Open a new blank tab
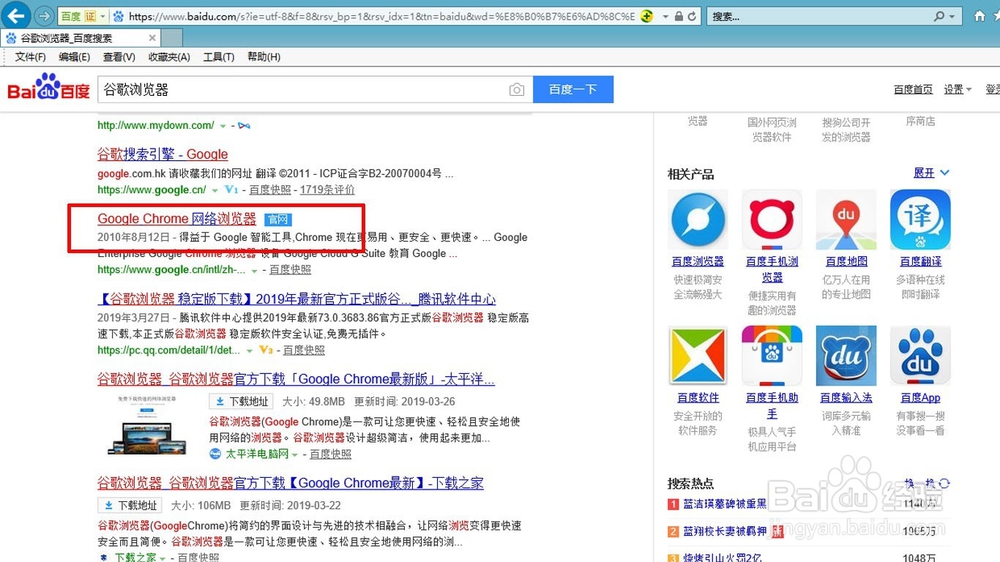1000x562 pixels. pyautogui.click(x=172, y=38)
